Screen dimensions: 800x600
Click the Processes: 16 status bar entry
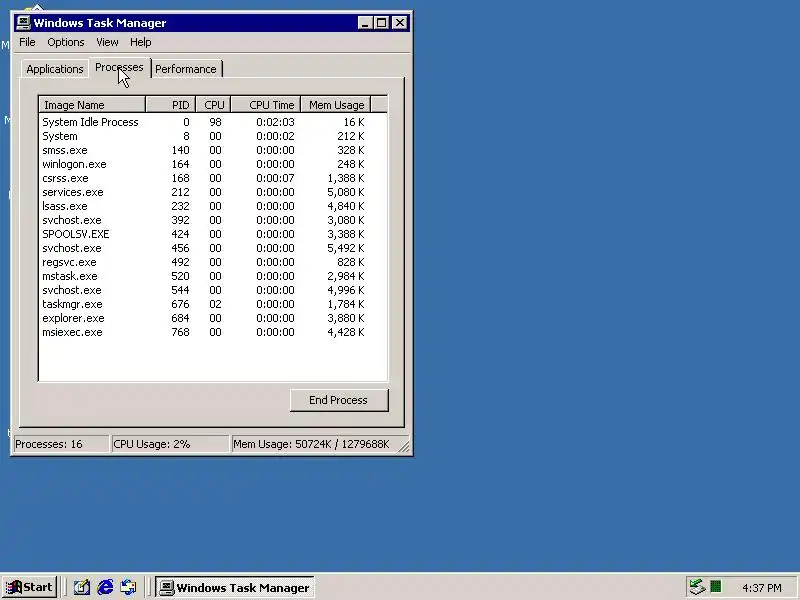pos(61,444)
